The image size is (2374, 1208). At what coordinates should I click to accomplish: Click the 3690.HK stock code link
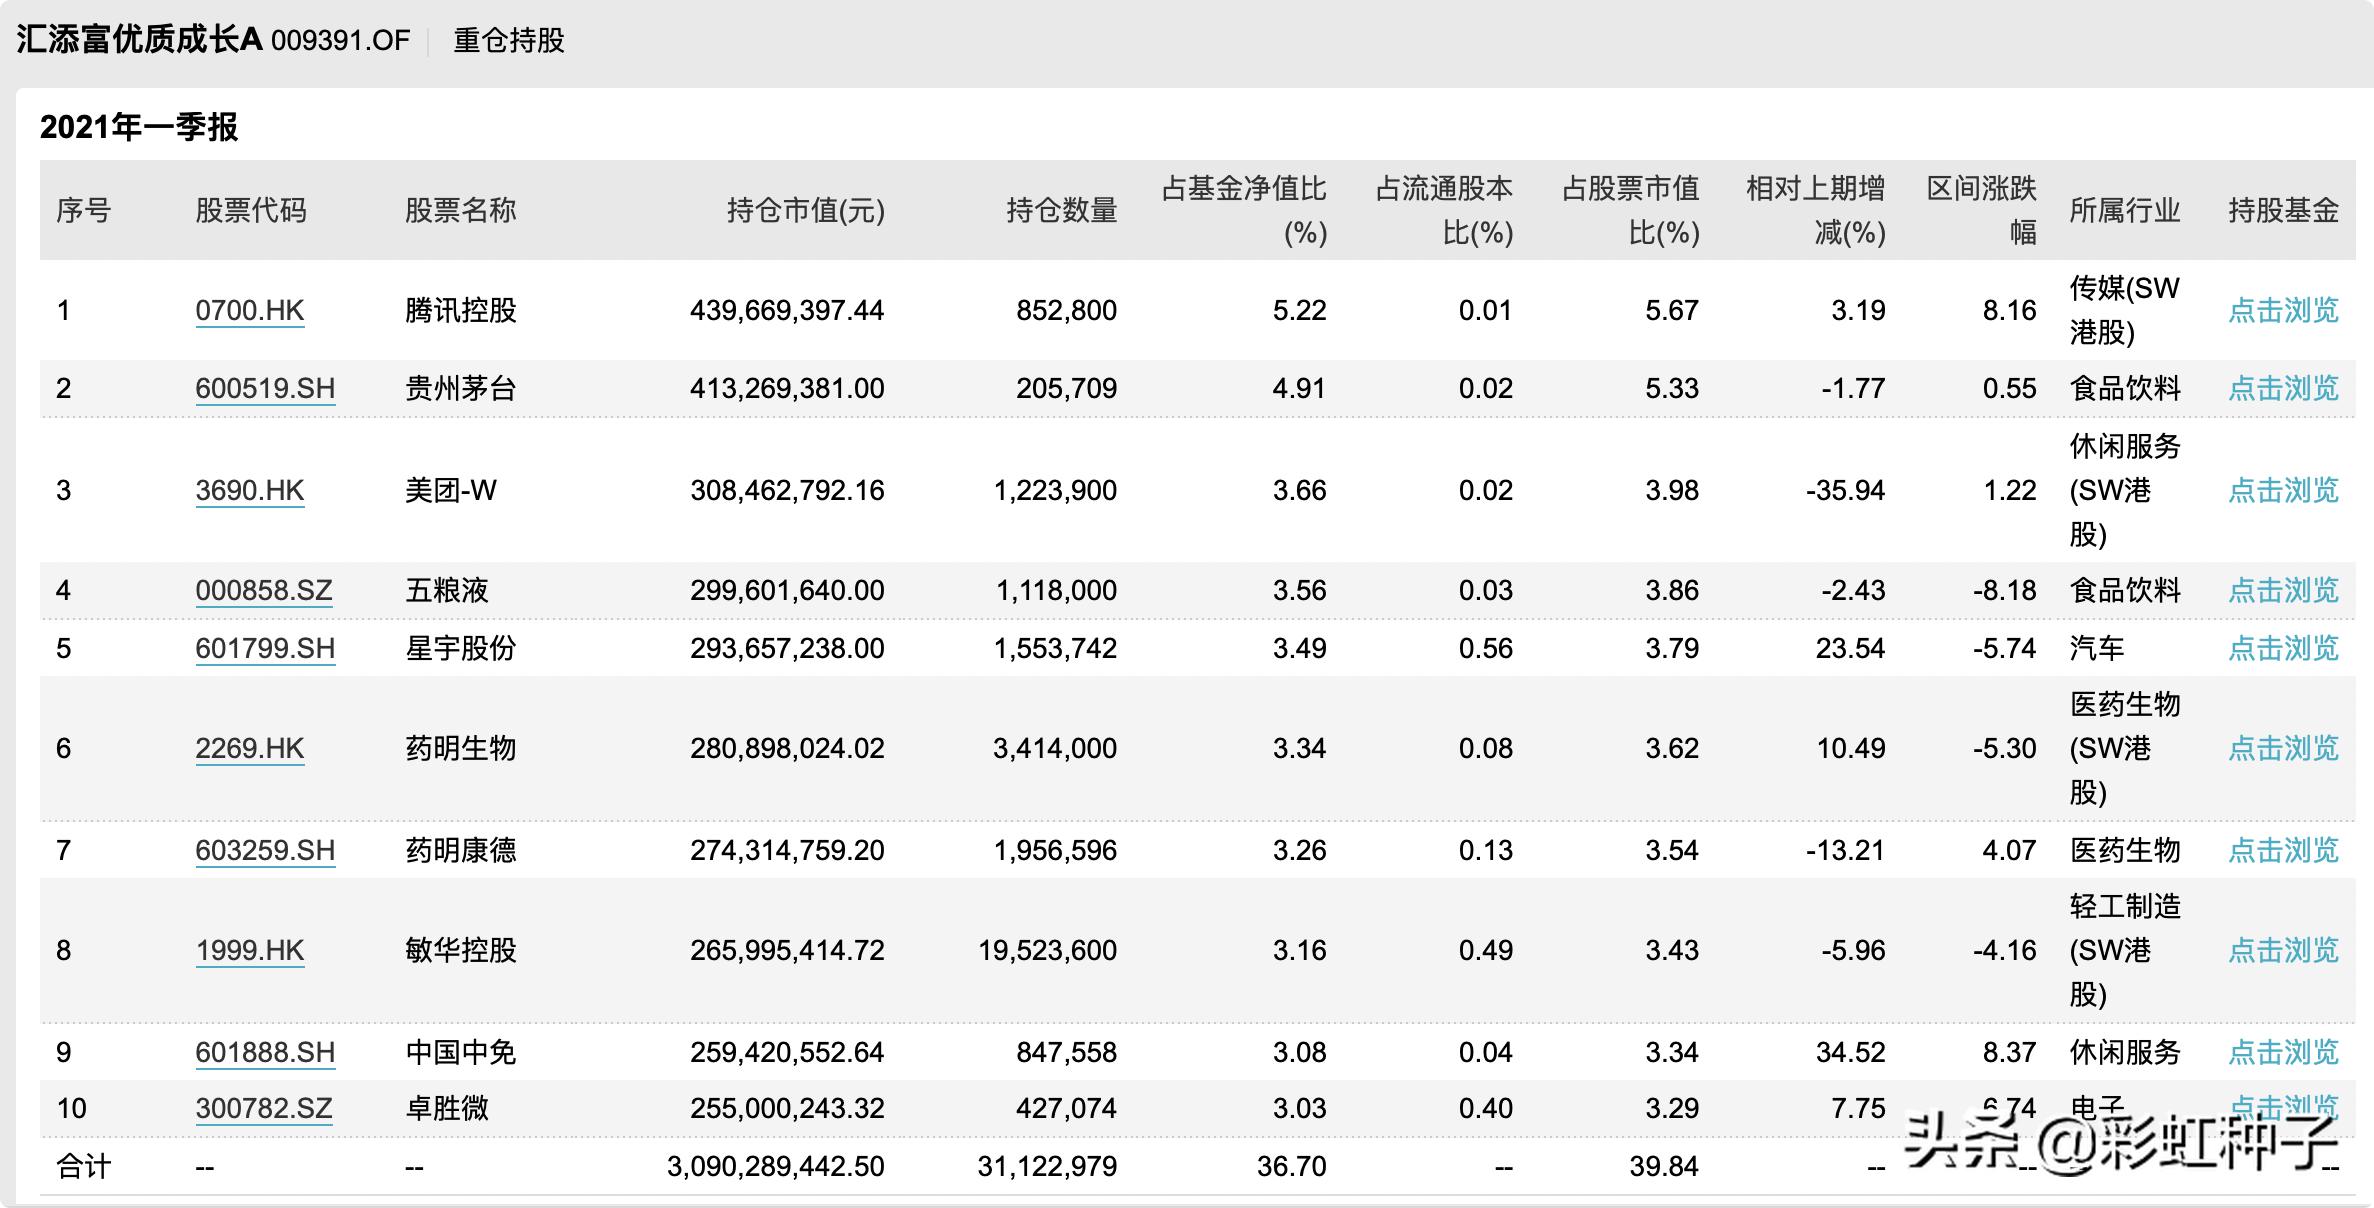(x=249, y=490)
